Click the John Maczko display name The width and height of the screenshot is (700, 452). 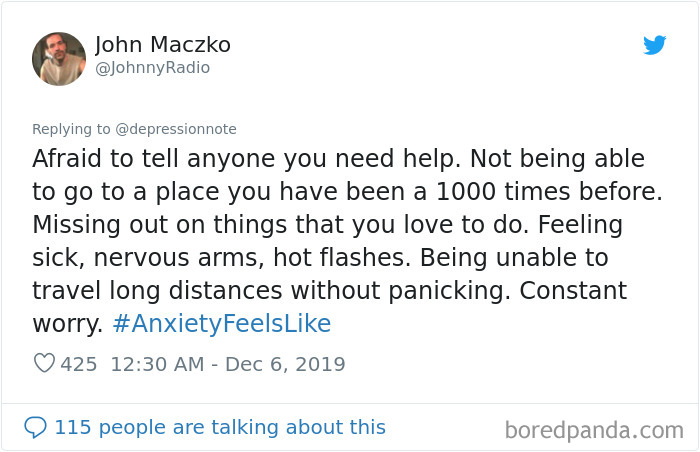pos(163,44)
